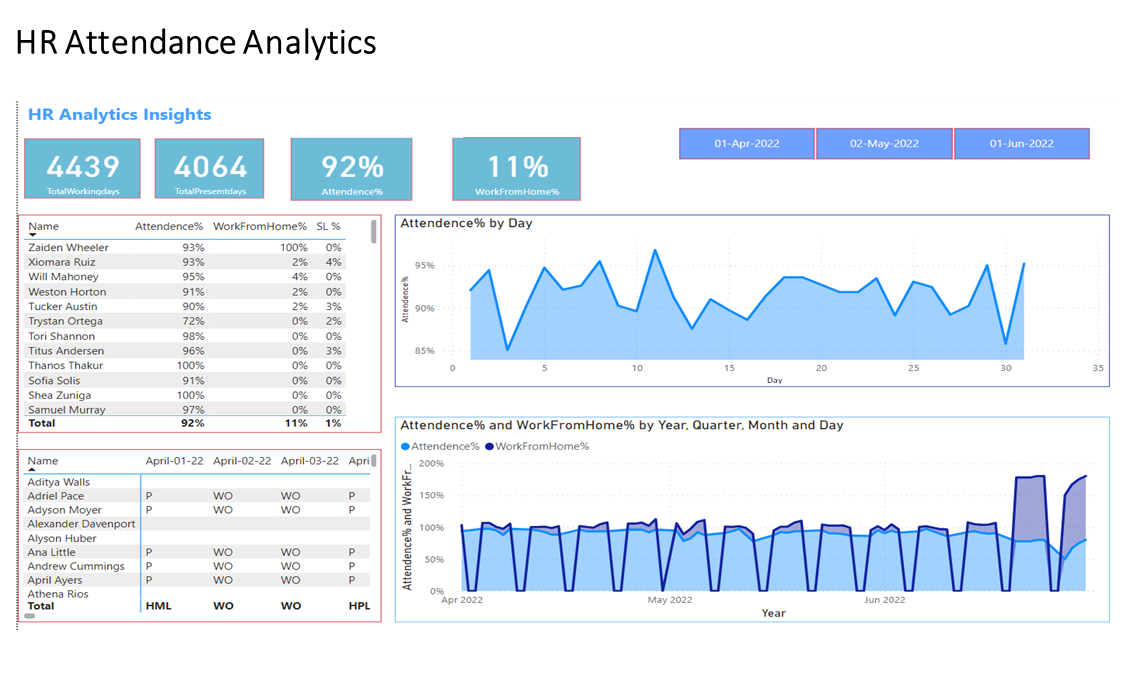Click the TotalWorkingdays 4439 card
This screenshot has height=678, width=1134.
click(82, 169)
